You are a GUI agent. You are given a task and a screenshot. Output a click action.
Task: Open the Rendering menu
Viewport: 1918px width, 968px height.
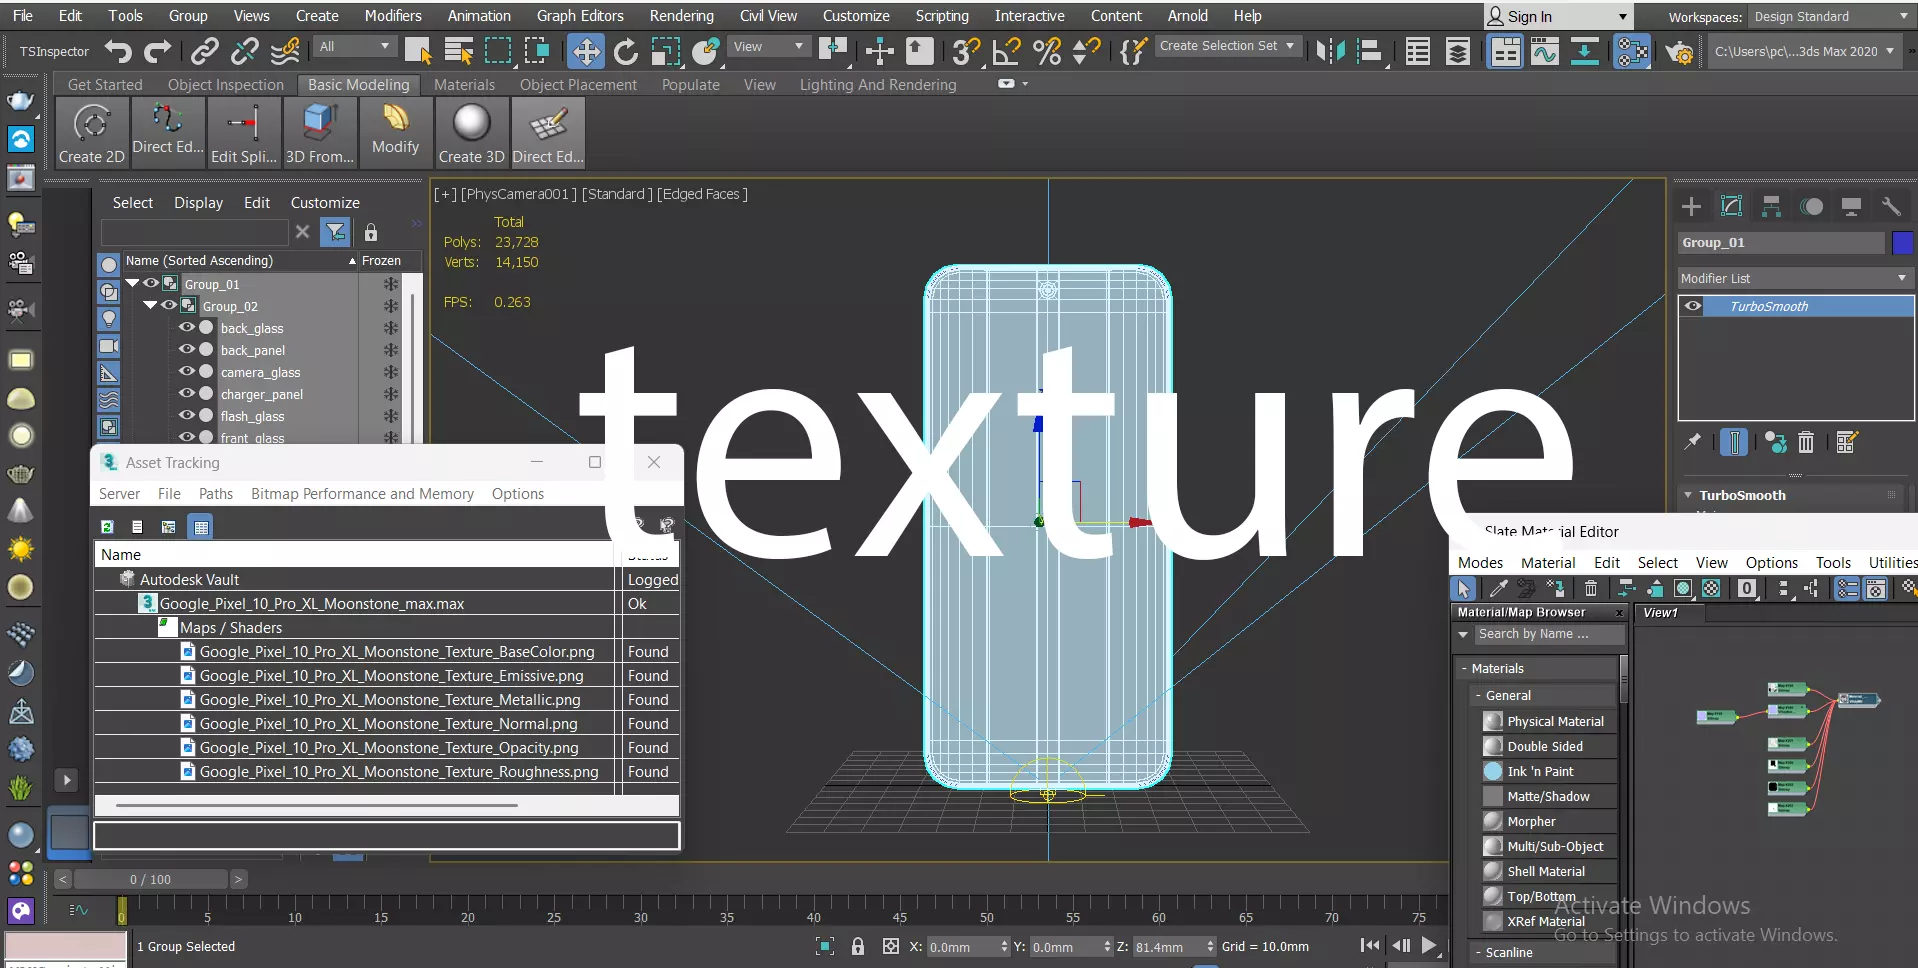[x=682, y=16]
